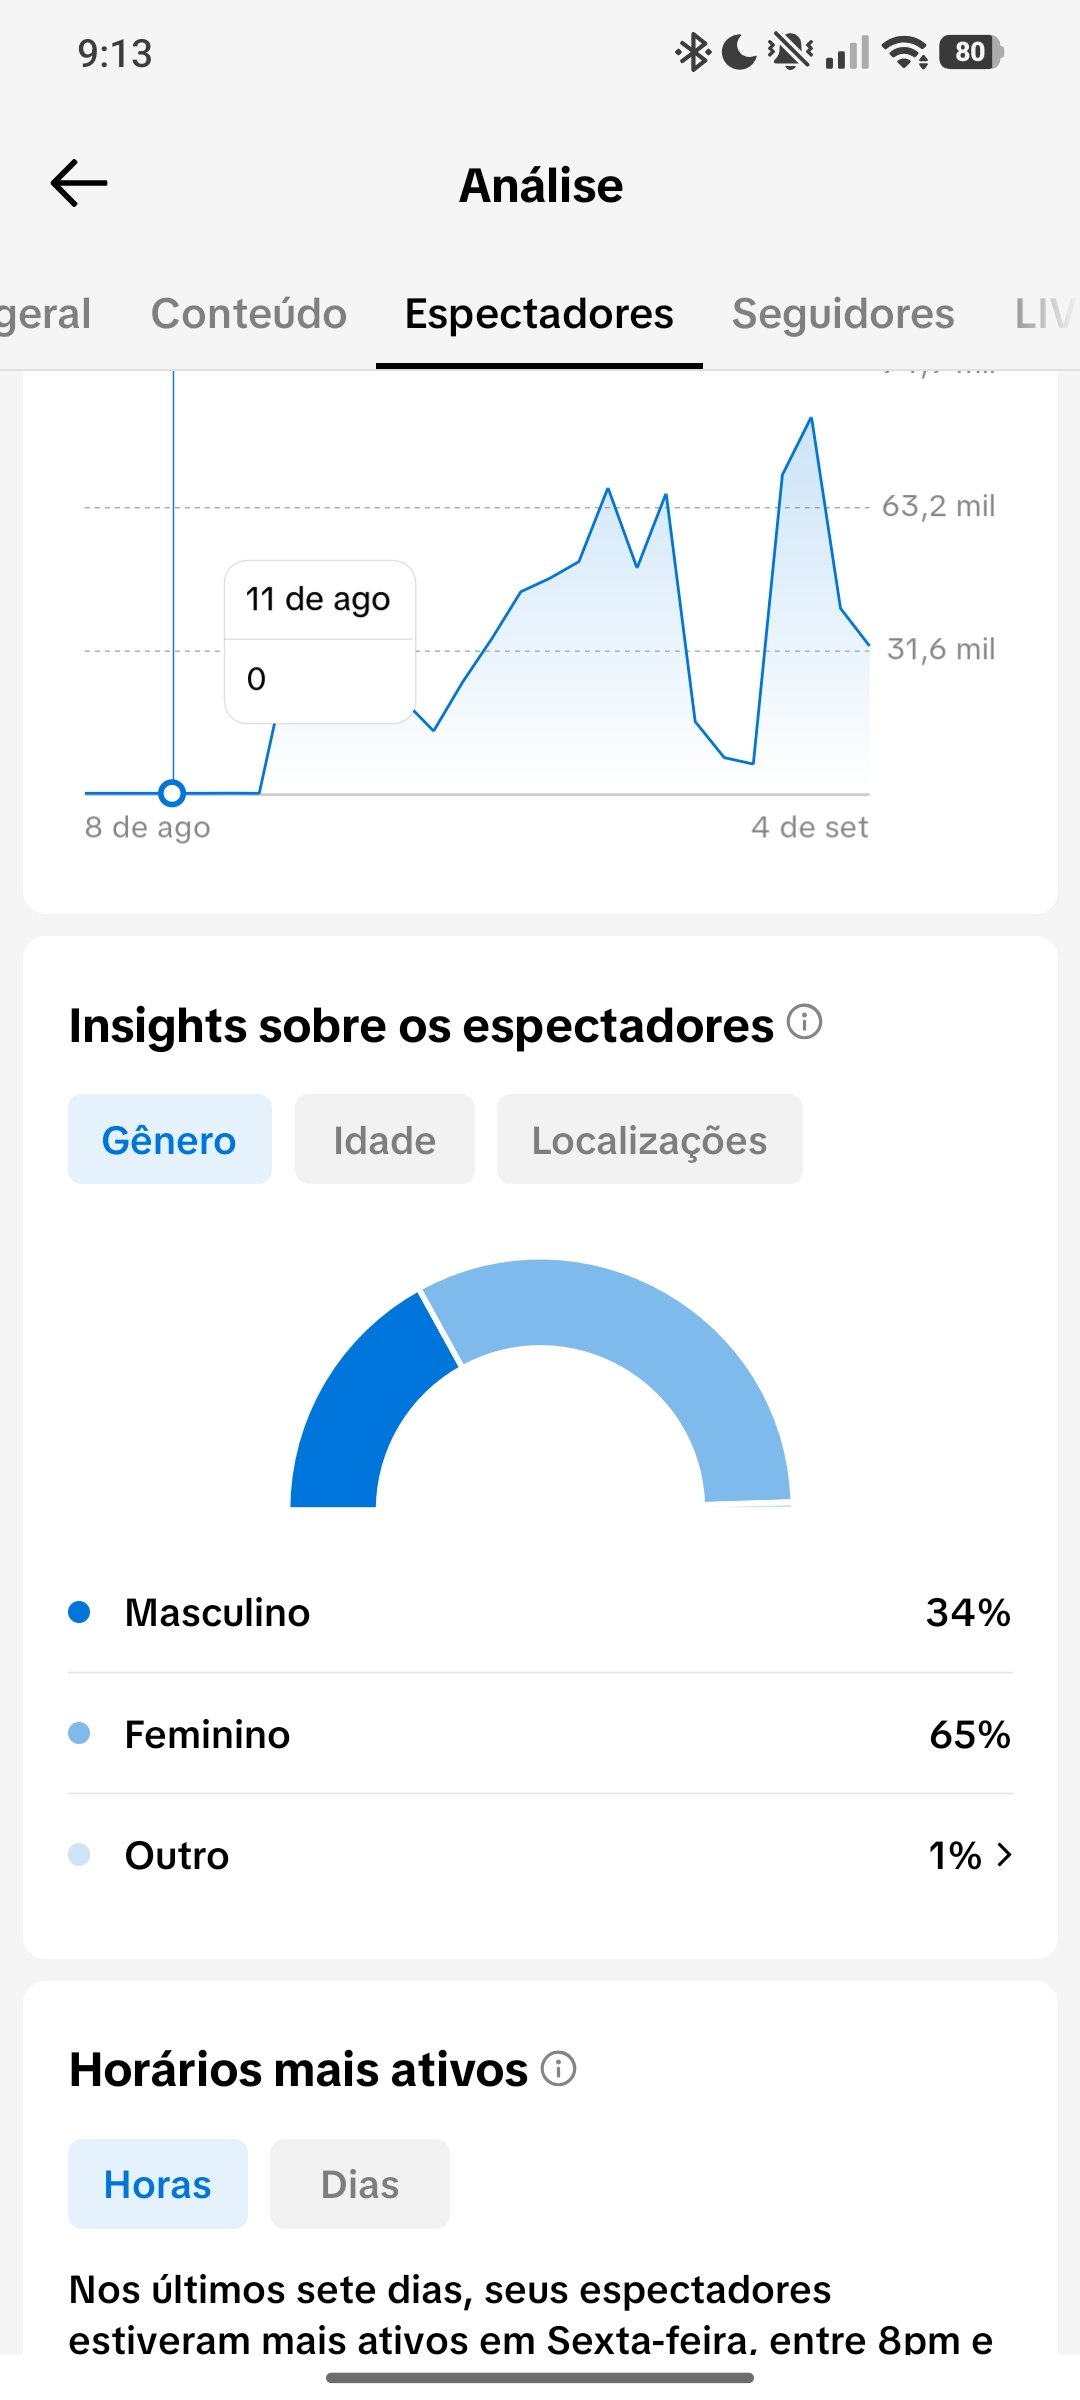1080x2400 pixels.
Task: Select the Idade filter chip
Action: 385,1139
